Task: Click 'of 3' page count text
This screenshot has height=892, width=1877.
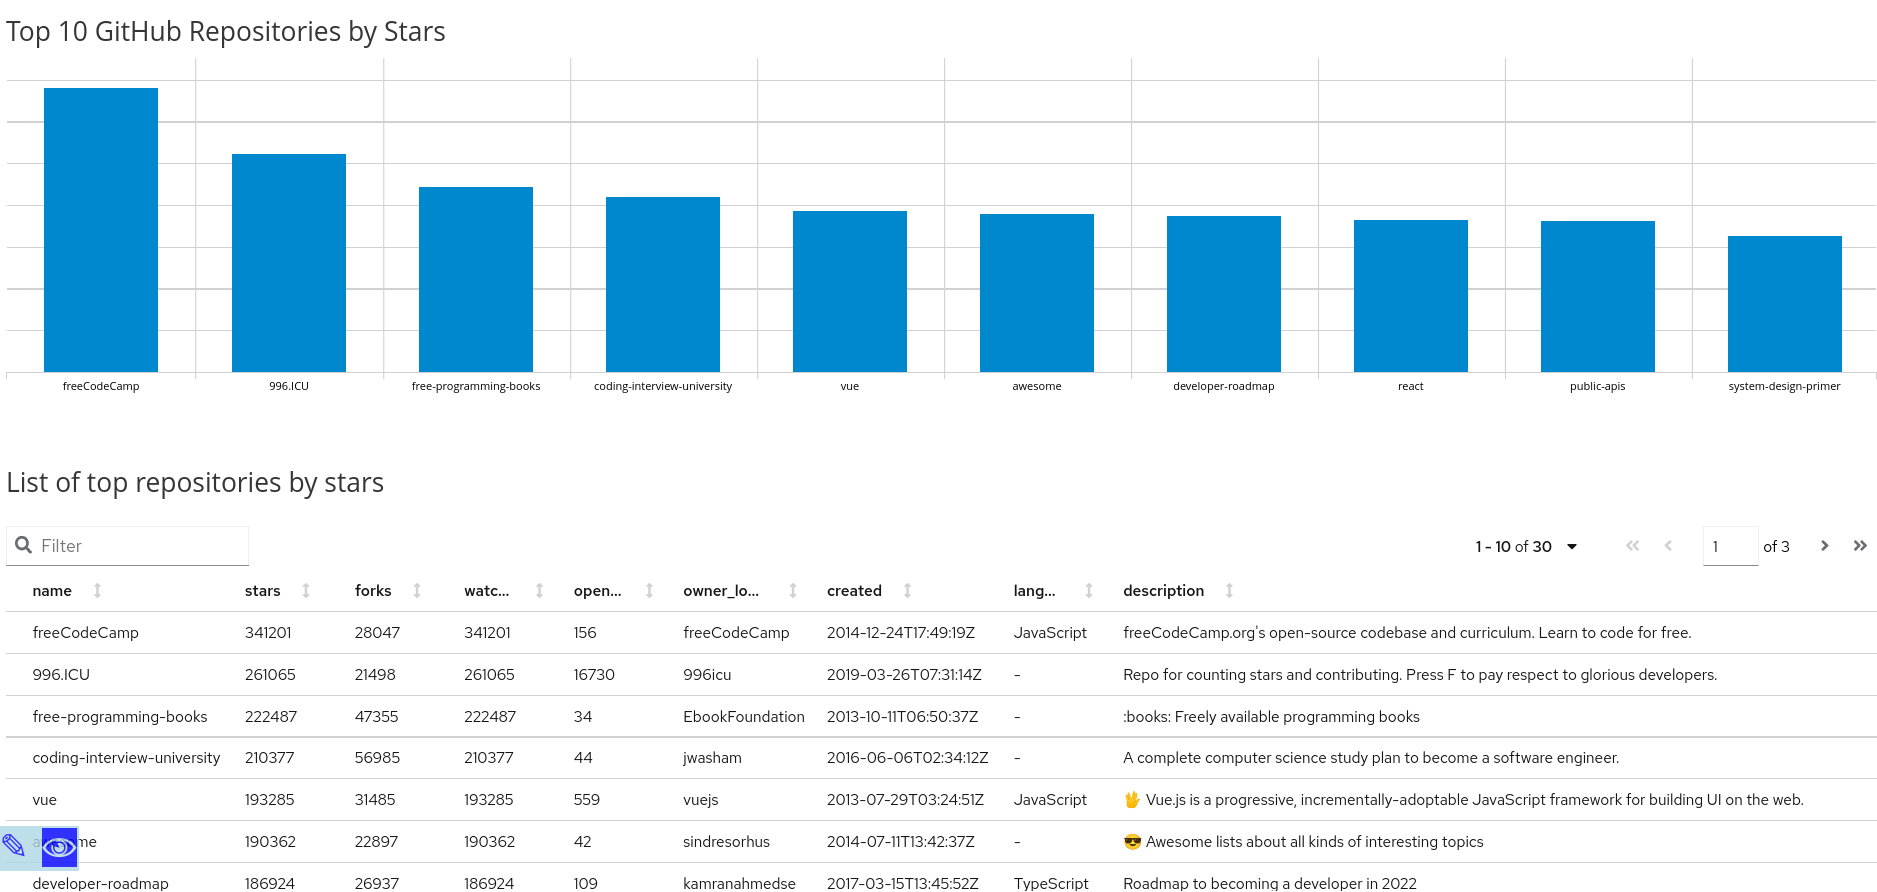Action: (1776, 546)
